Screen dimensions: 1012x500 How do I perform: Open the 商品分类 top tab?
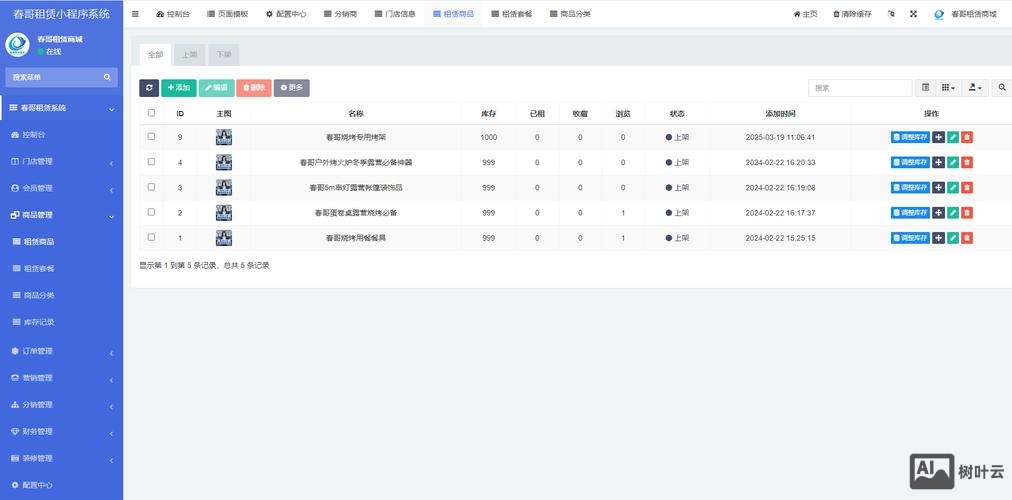pos(570,14)
